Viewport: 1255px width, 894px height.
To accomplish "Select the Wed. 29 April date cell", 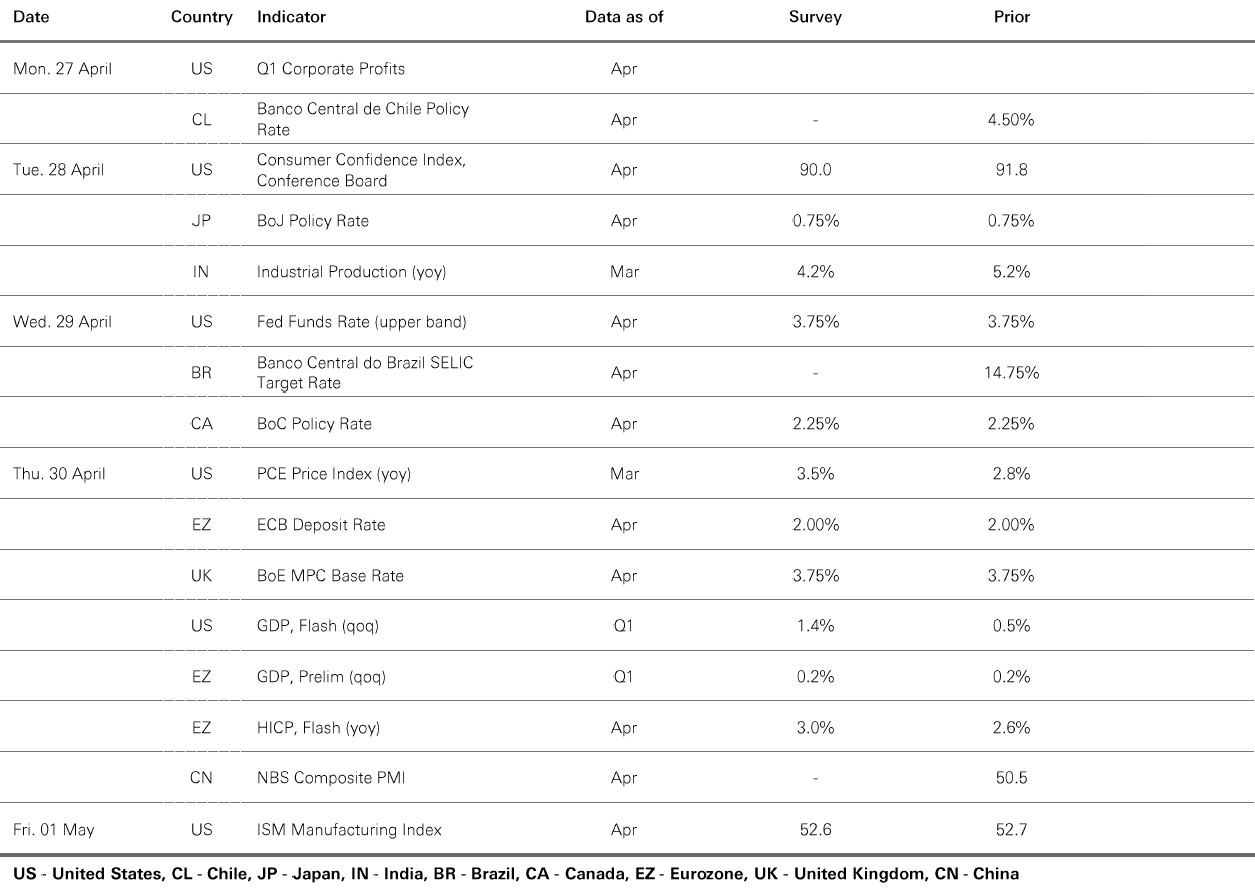I will (62, 322).
